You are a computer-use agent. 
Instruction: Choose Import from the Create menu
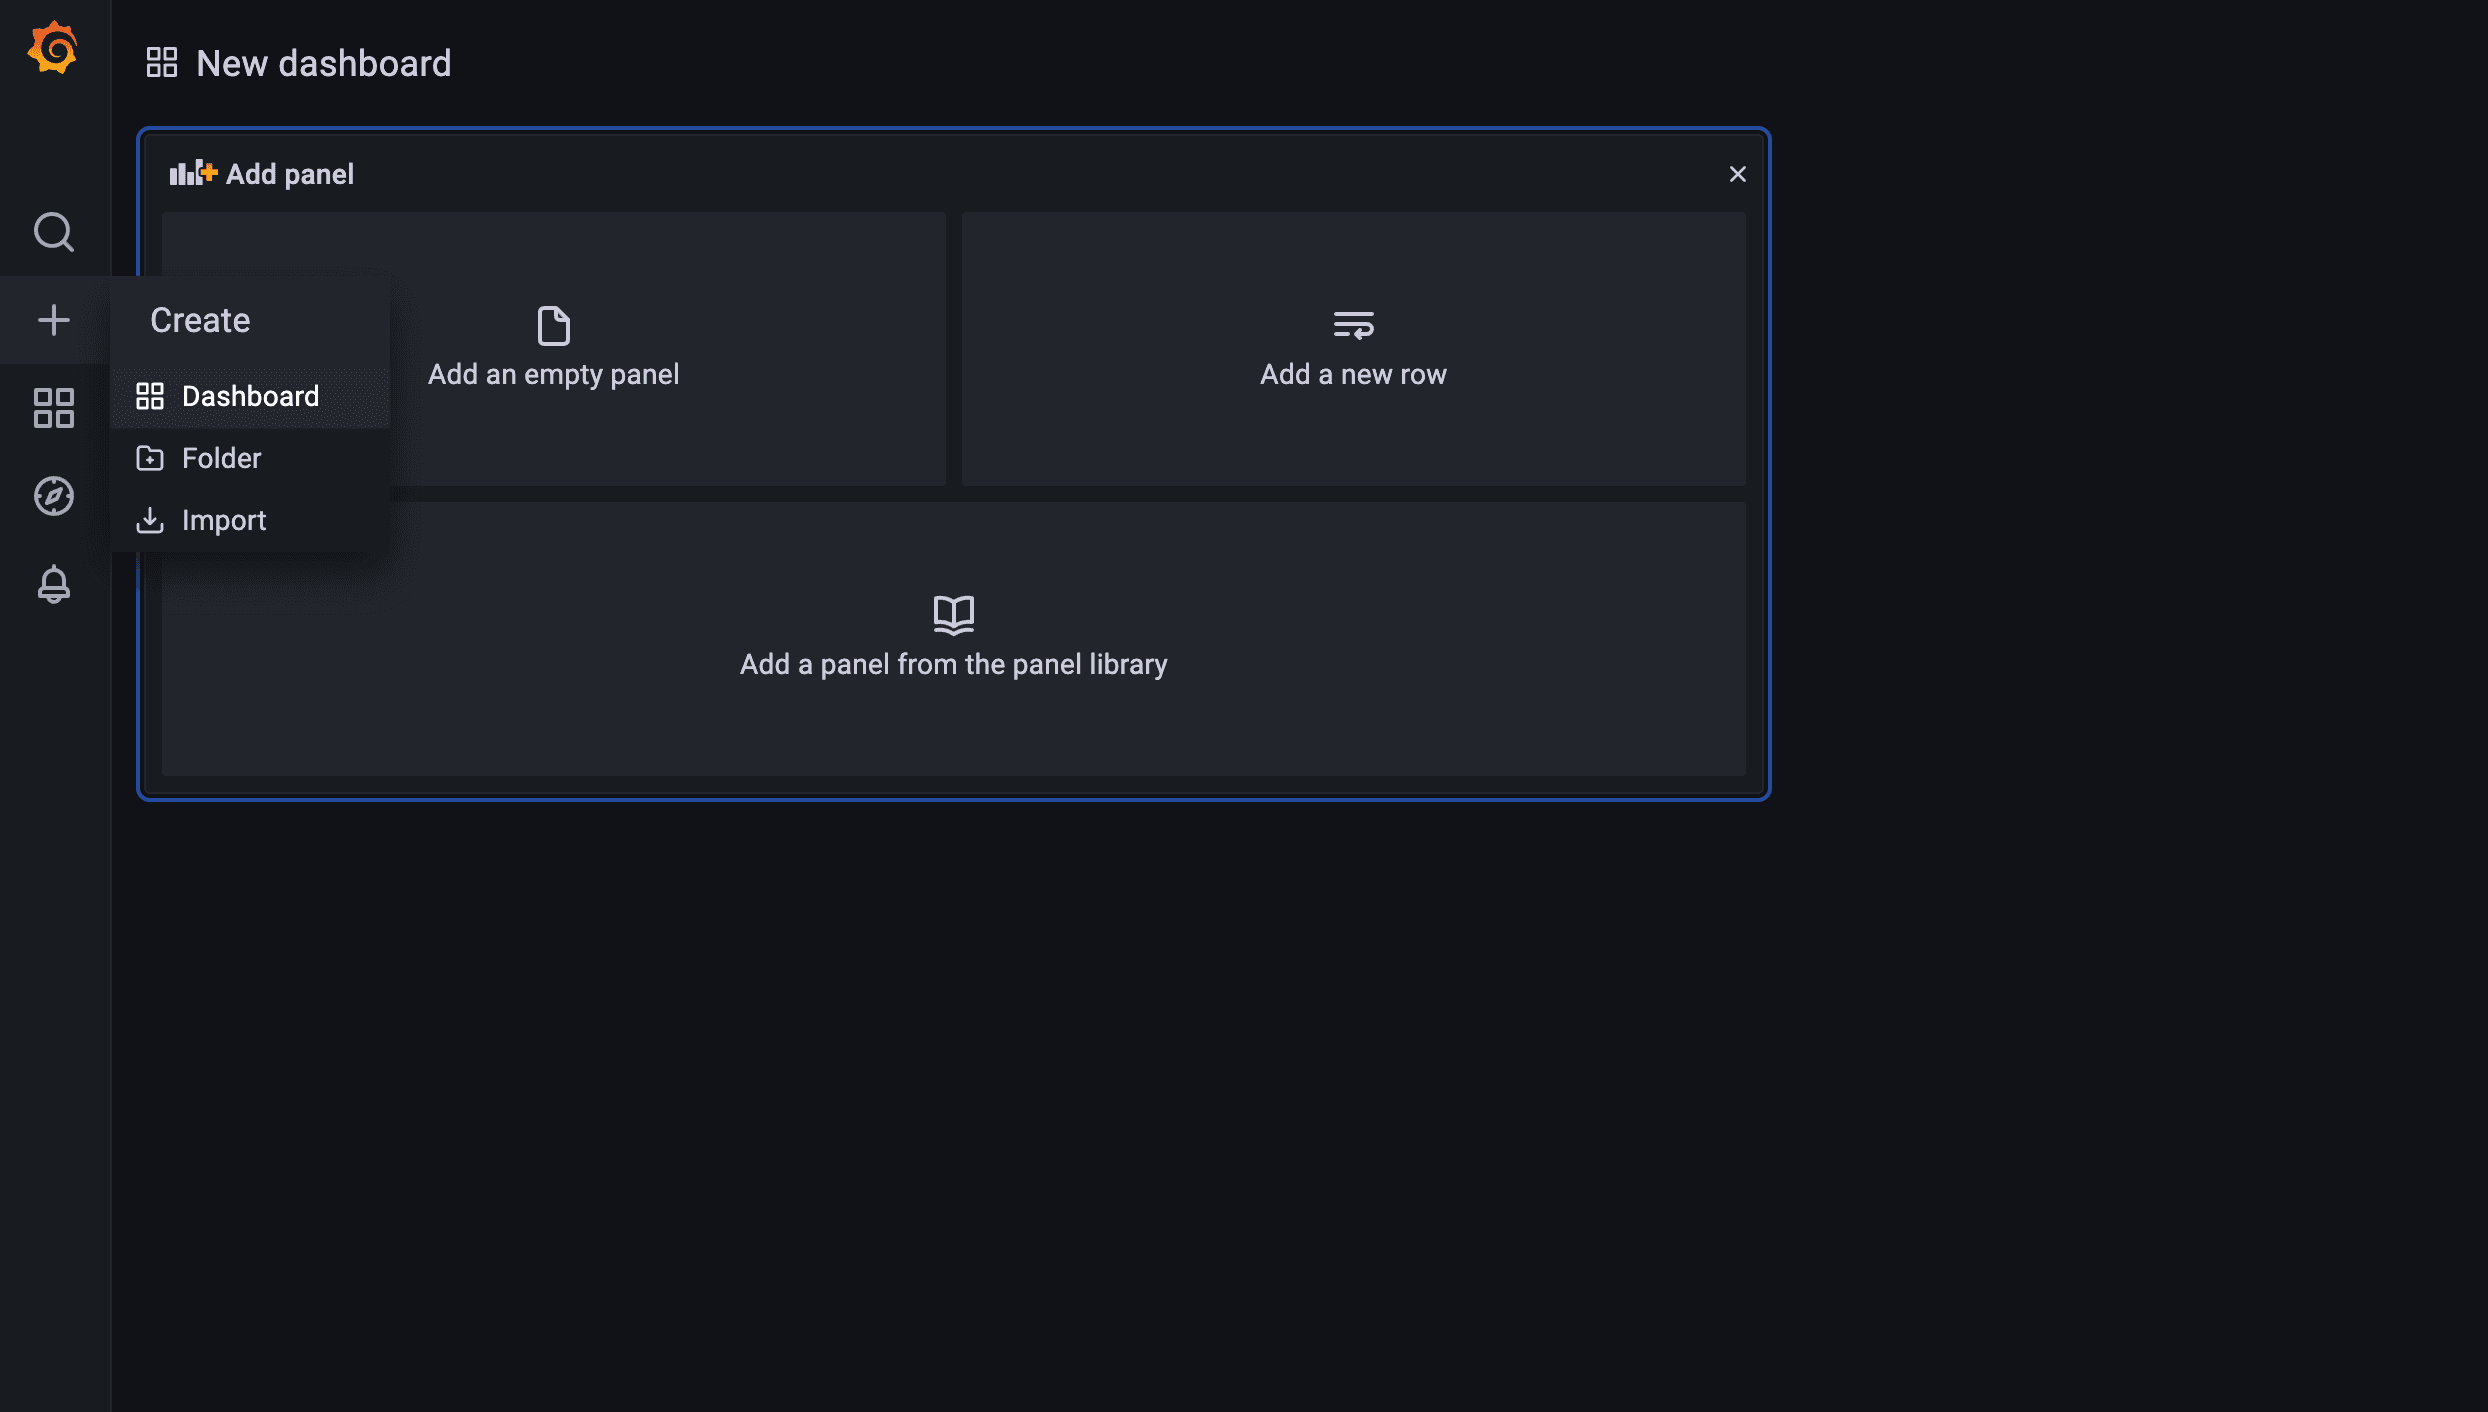pos(223,520)
